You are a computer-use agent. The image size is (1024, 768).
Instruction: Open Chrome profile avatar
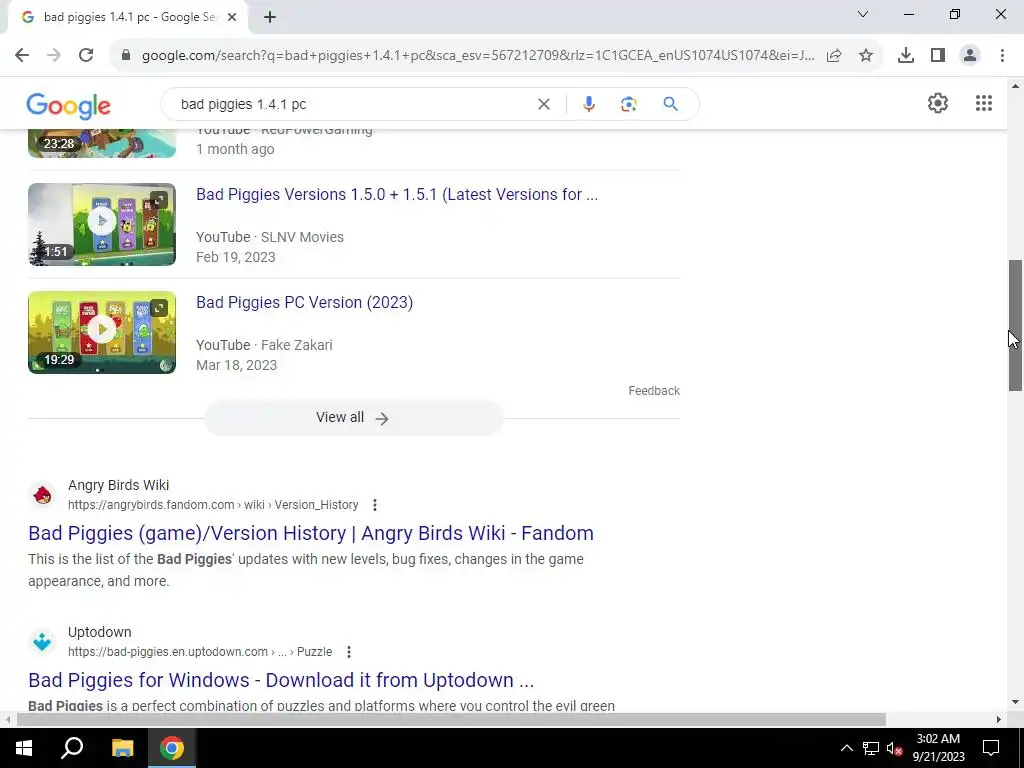[970, 56]
